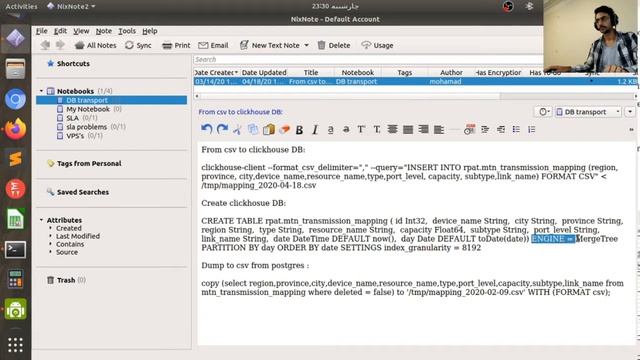Select My Notebook in the sidebar
Image resolution: width=640 pixels, height=360 pixels.
click(88, 109)
